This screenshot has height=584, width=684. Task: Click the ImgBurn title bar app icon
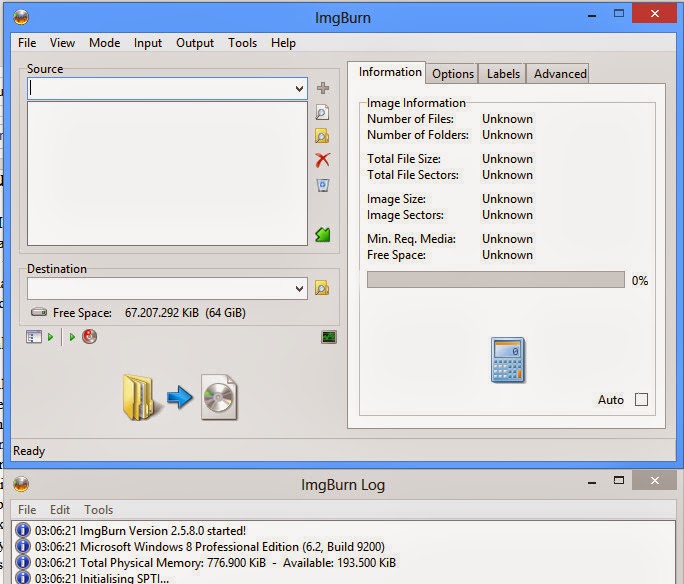[x=21, y=17]
